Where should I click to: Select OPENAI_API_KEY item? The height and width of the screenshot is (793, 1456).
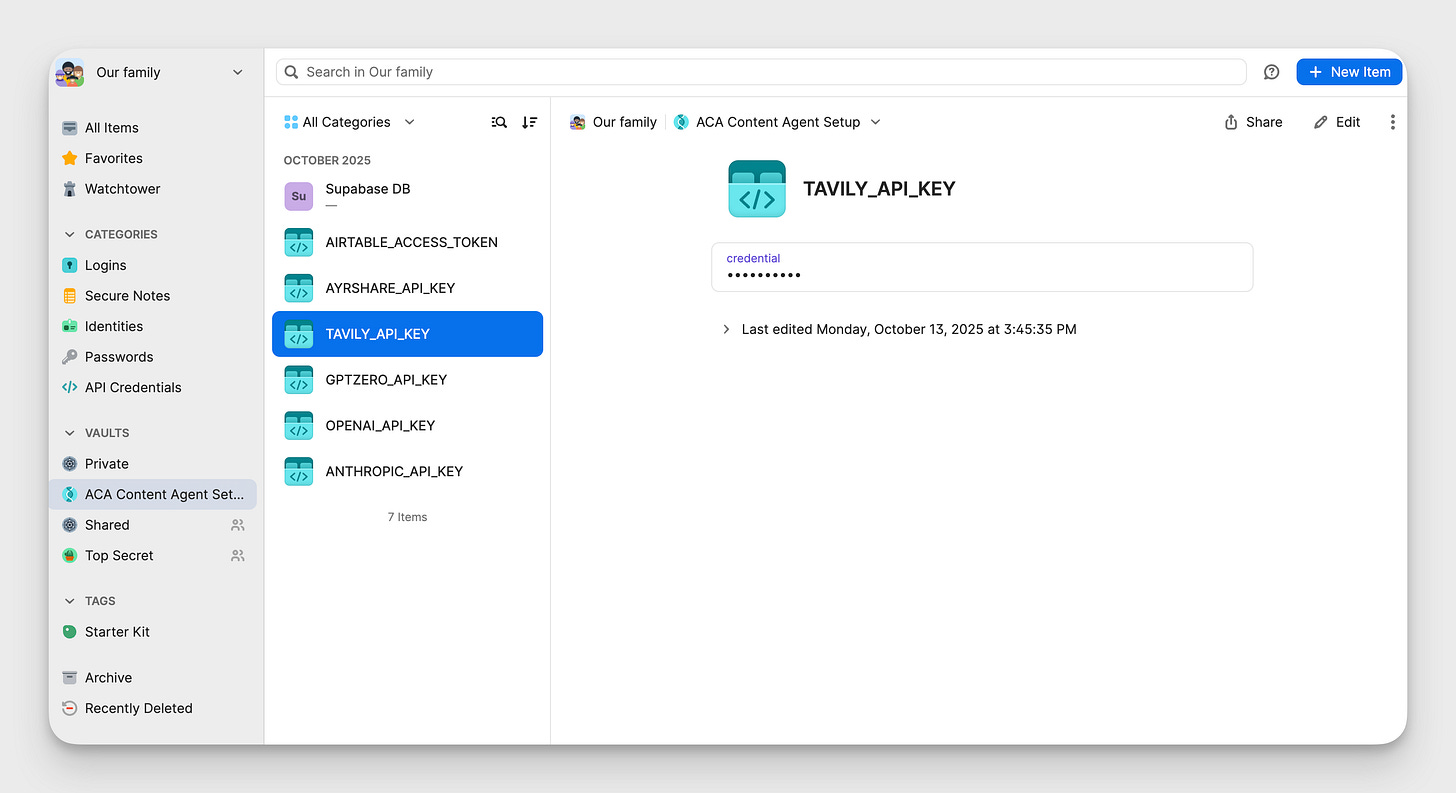coord(407,426)
